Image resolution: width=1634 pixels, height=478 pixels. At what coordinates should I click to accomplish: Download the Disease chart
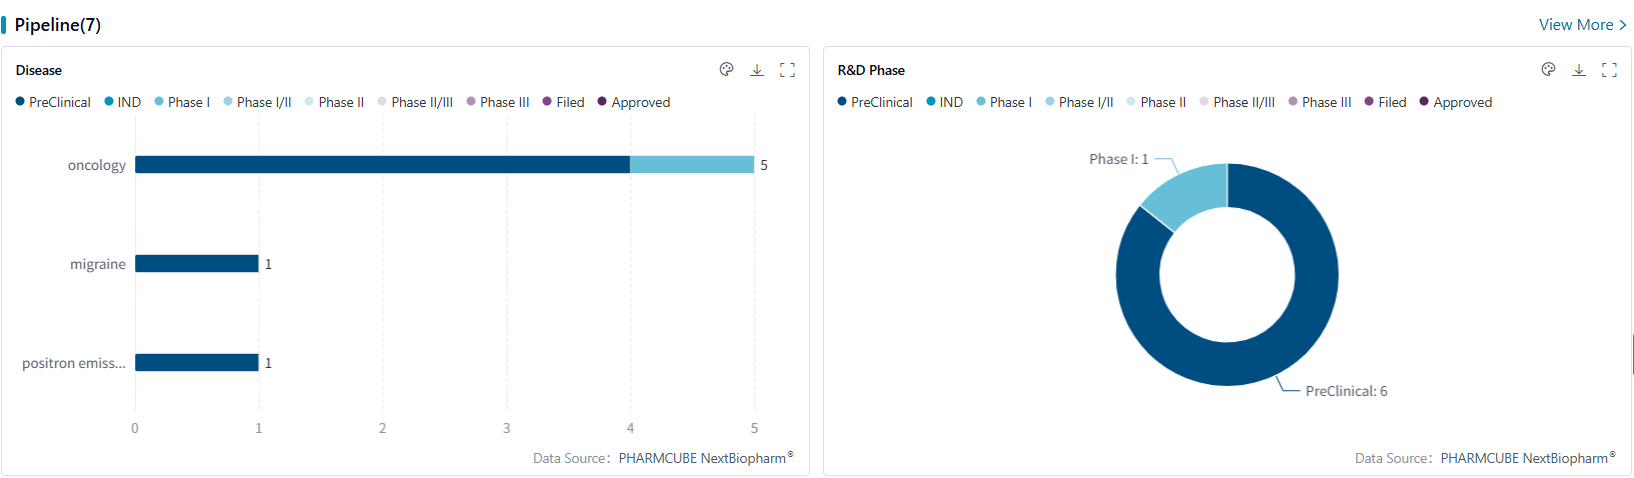[x=757, y=69]
